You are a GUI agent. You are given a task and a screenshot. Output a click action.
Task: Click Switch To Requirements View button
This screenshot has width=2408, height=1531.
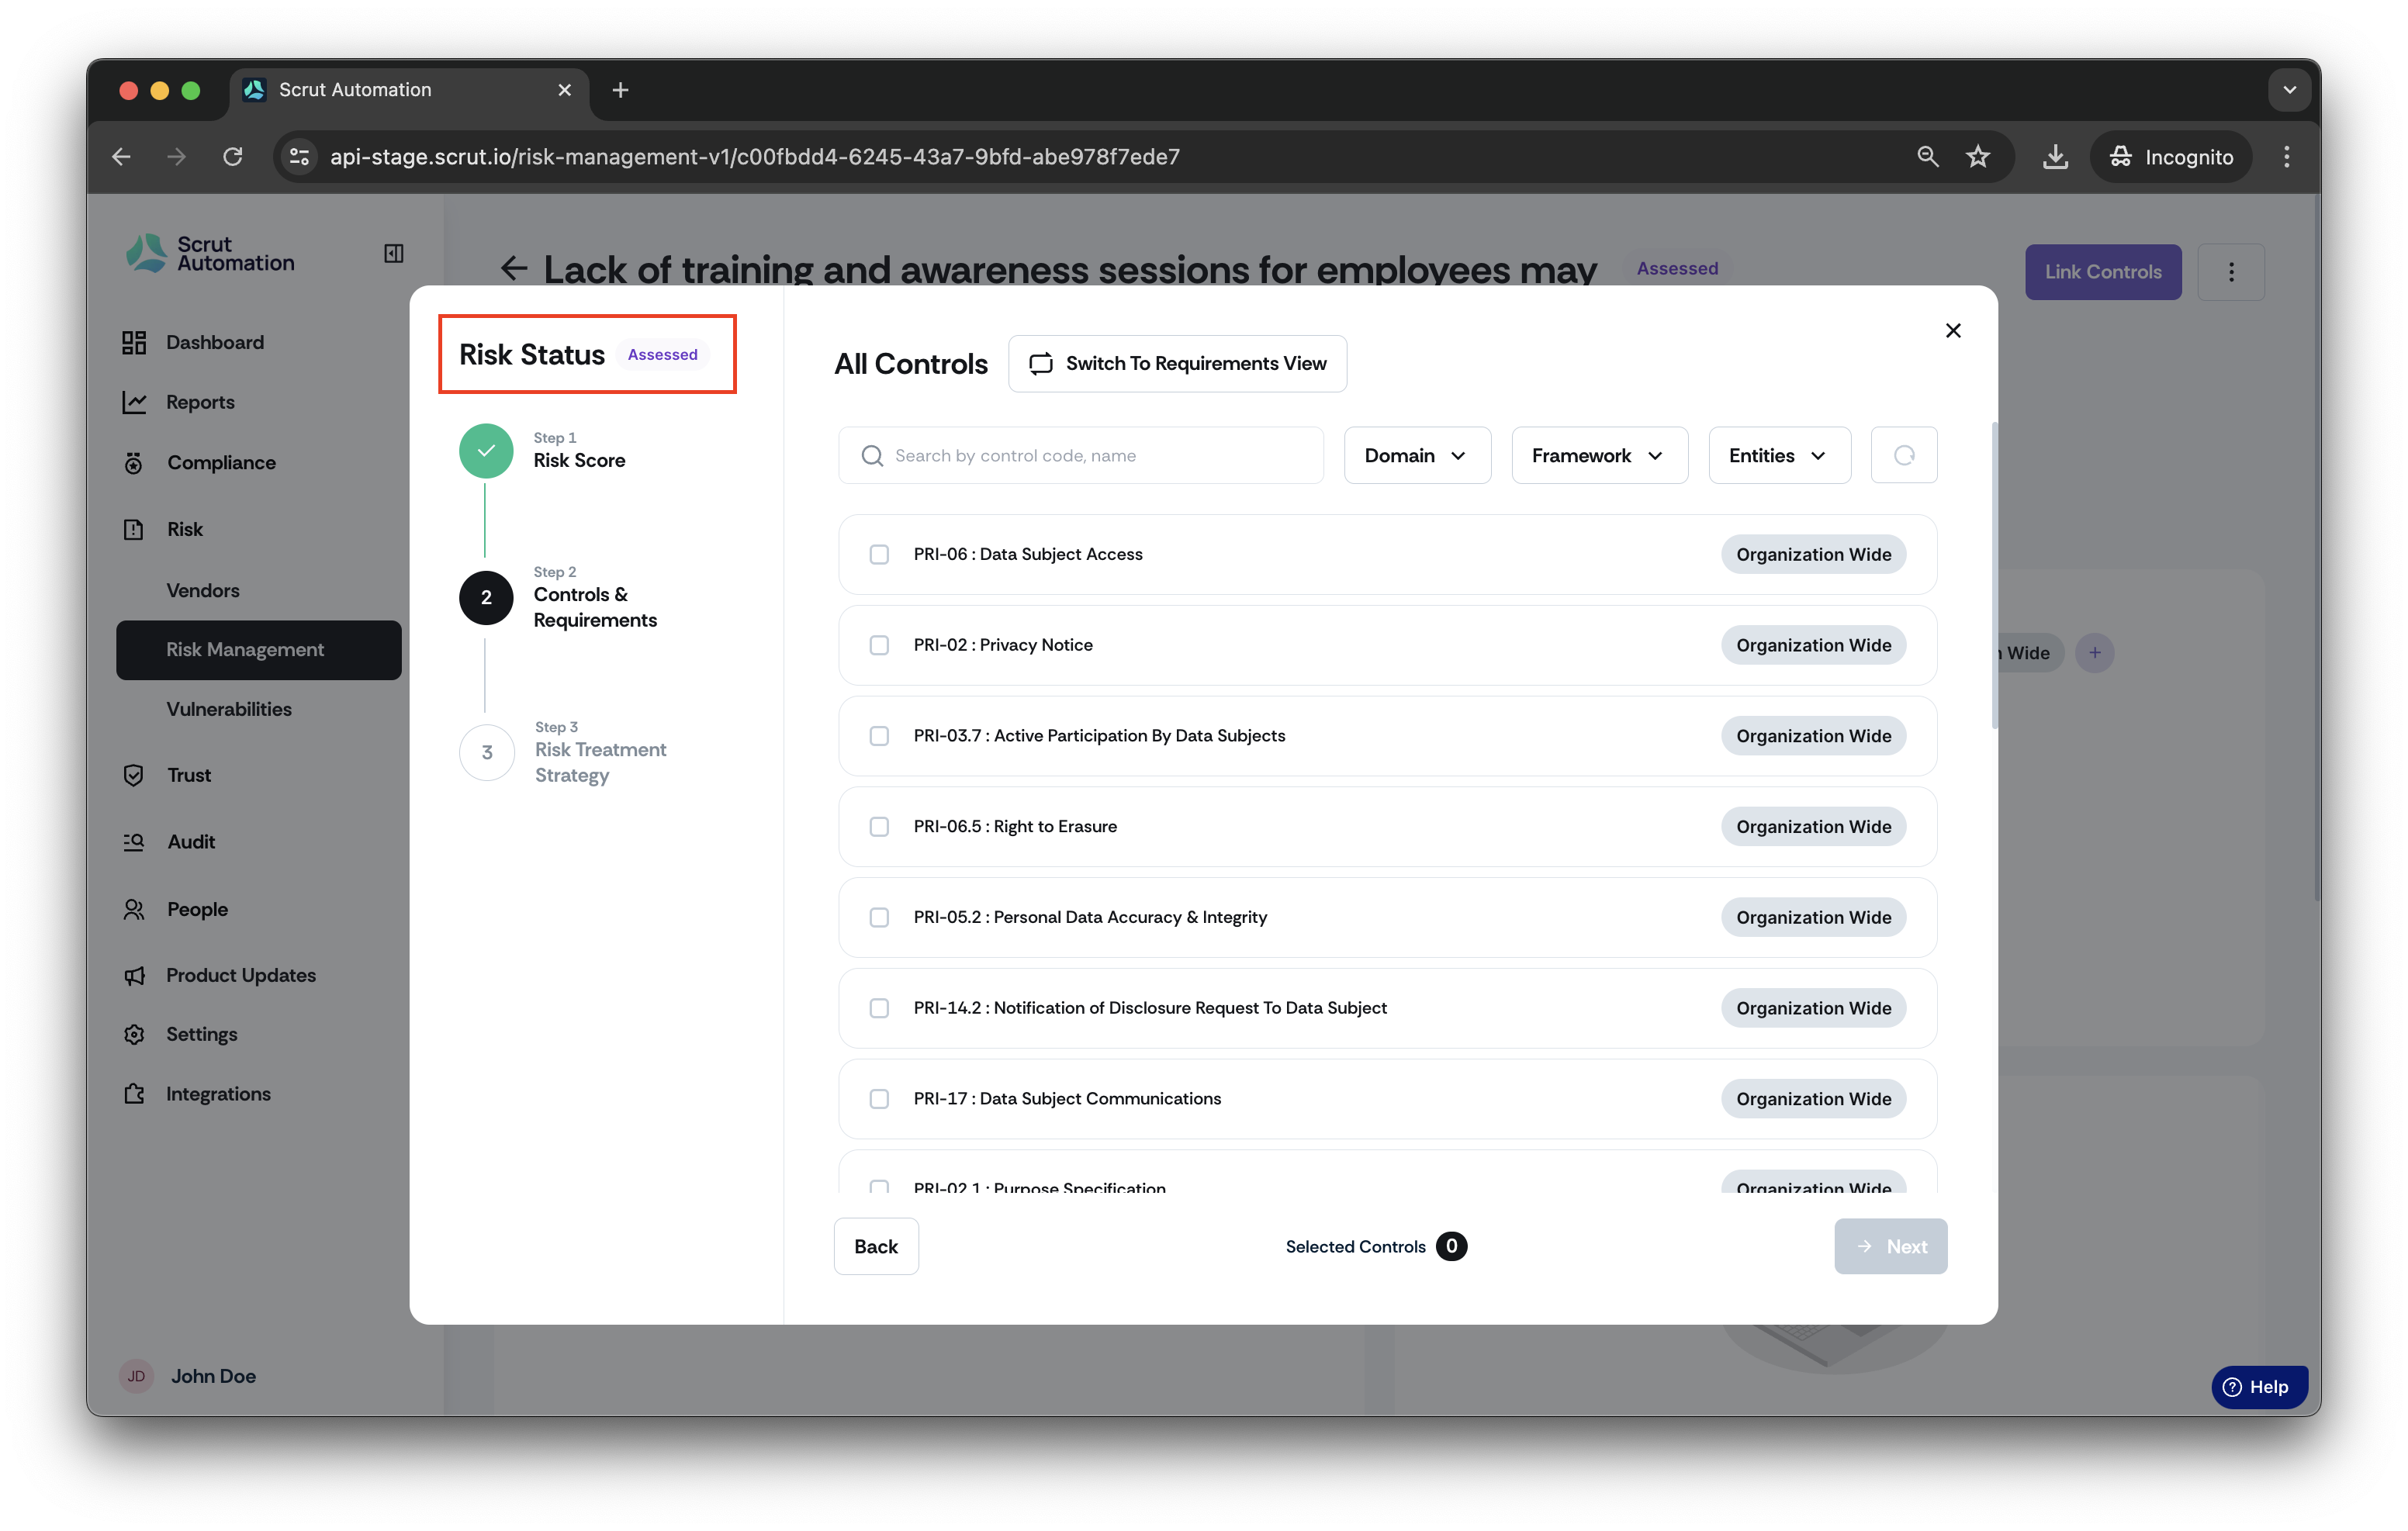click(1177, 364)
